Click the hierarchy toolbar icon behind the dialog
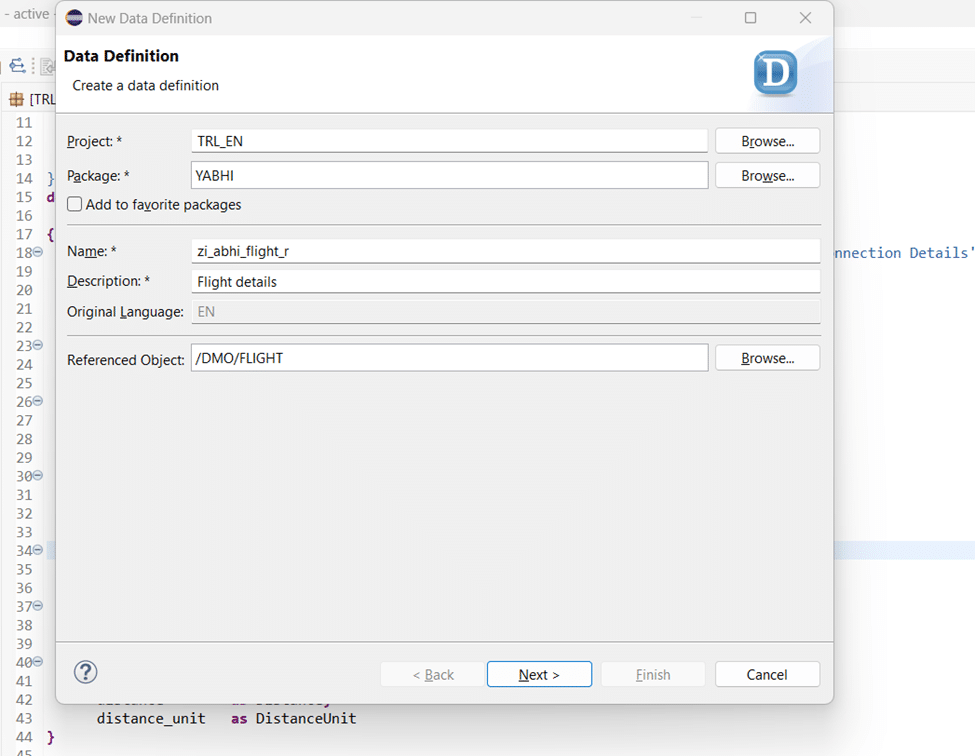 tap(18, 67)
